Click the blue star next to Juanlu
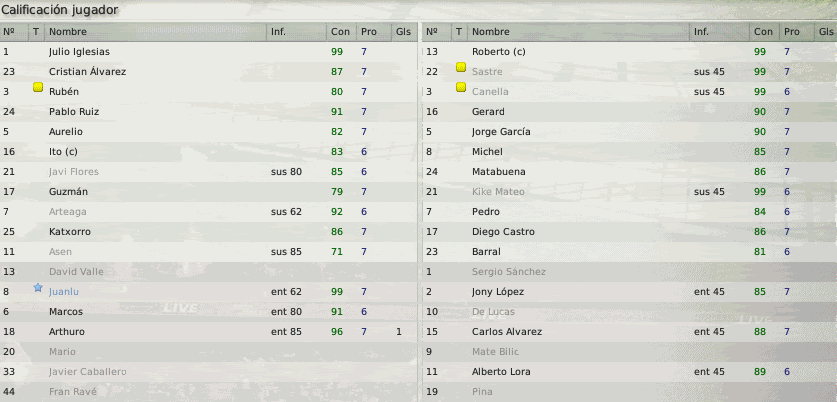This screenshot has height=402, width=837. pyautogui.click(x=38, y=288)
